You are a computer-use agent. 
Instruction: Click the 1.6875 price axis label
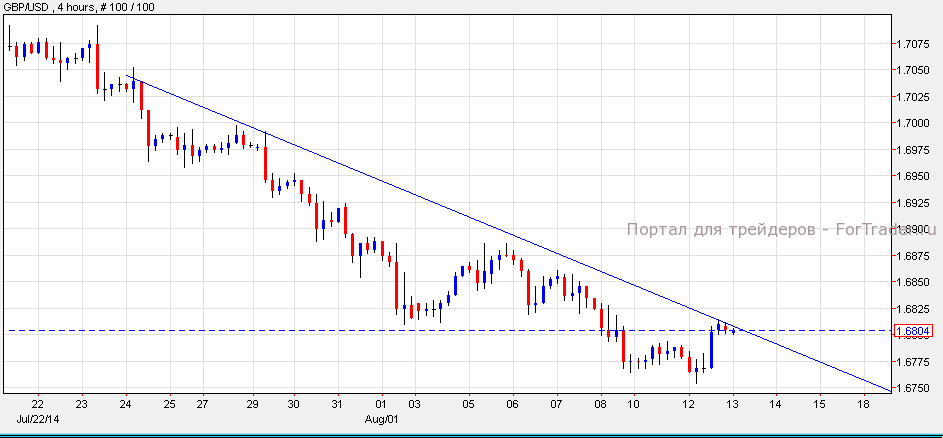(x=913, y=256)
